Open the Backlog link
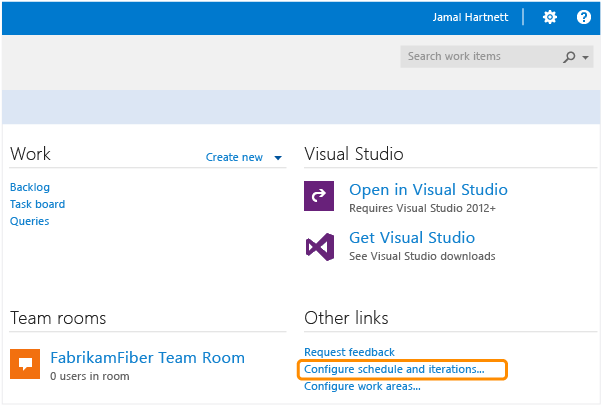 30,187
